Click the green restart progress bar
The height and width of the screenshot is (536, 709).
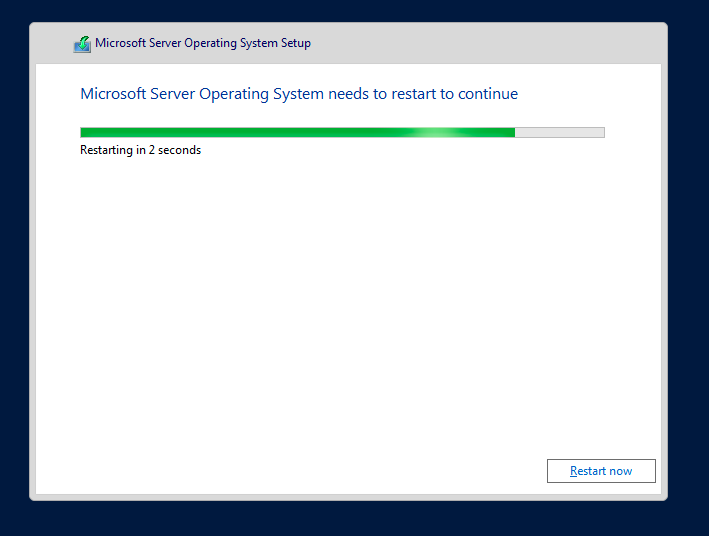tap(342, 133)
